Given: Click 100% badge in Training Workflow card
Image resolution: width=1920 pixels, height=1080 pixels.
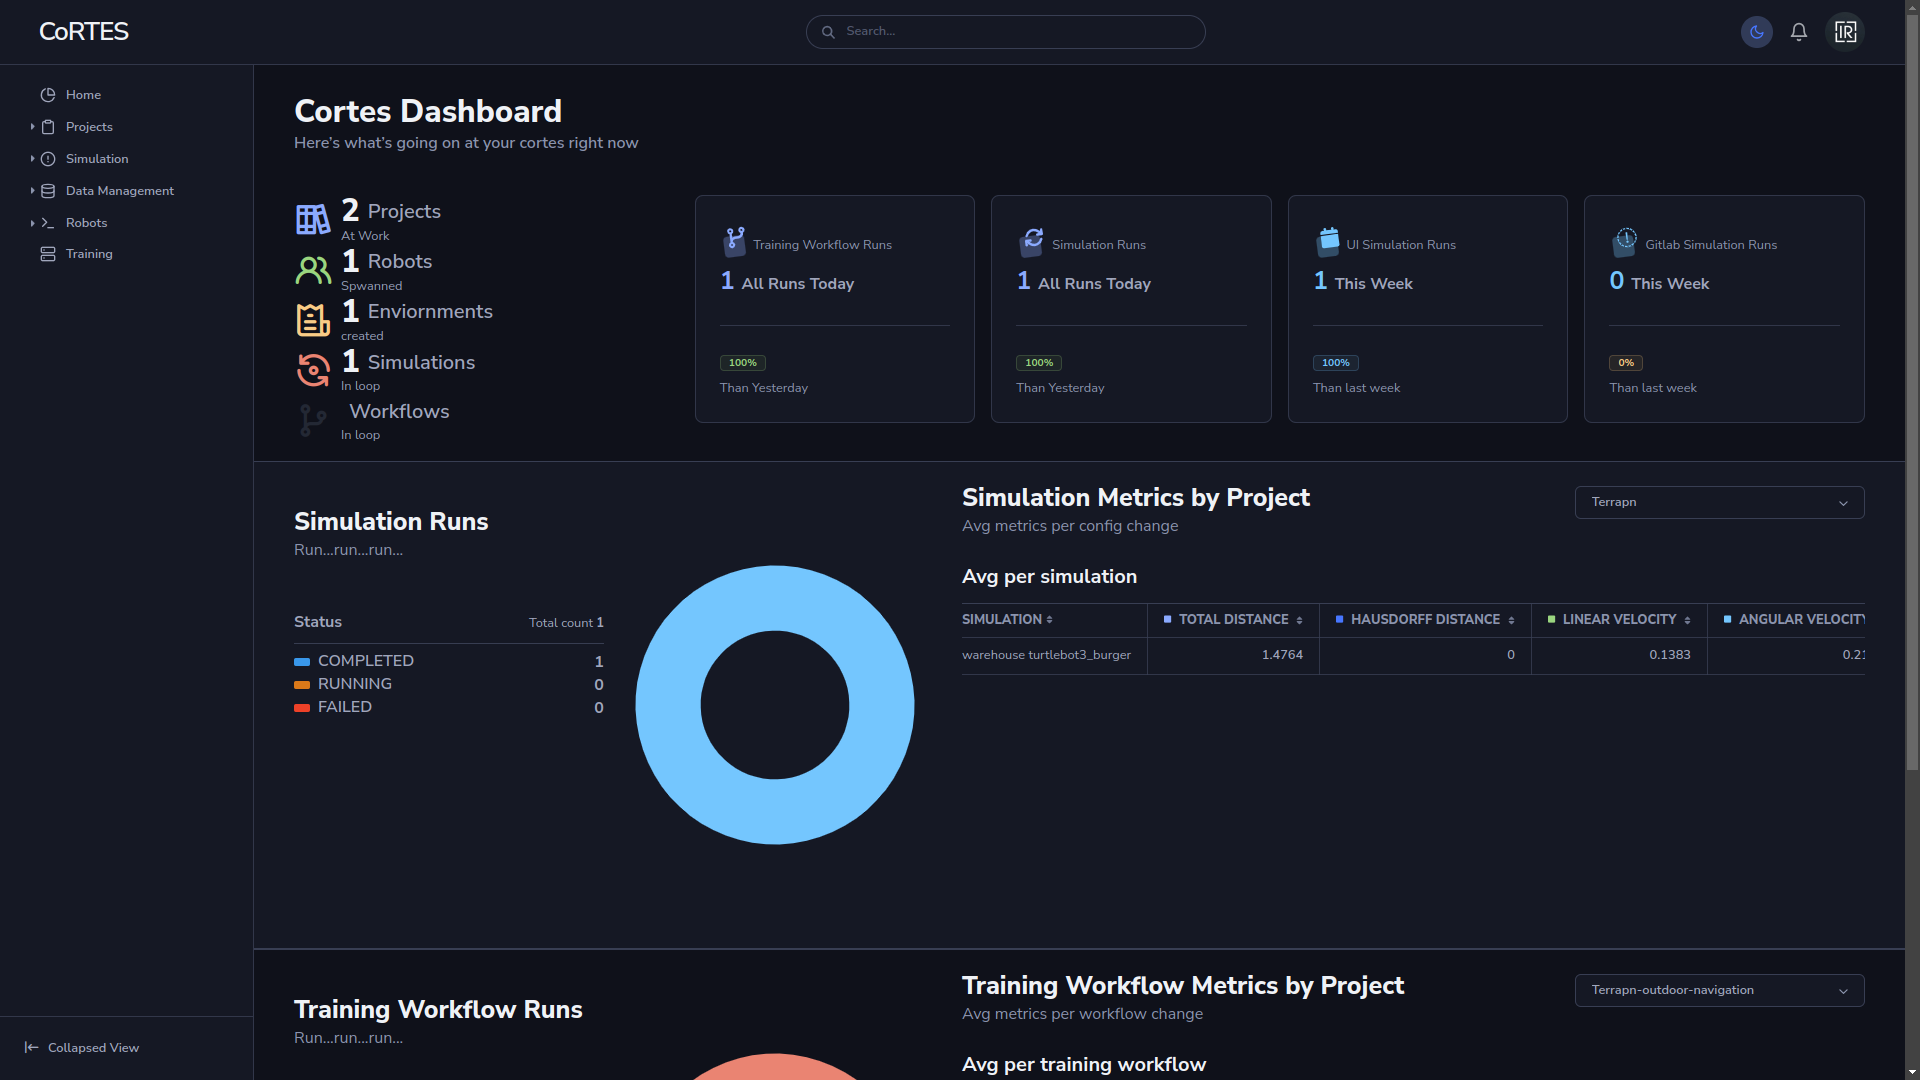Looking at the screenshot, I should (x=743, y=363).
